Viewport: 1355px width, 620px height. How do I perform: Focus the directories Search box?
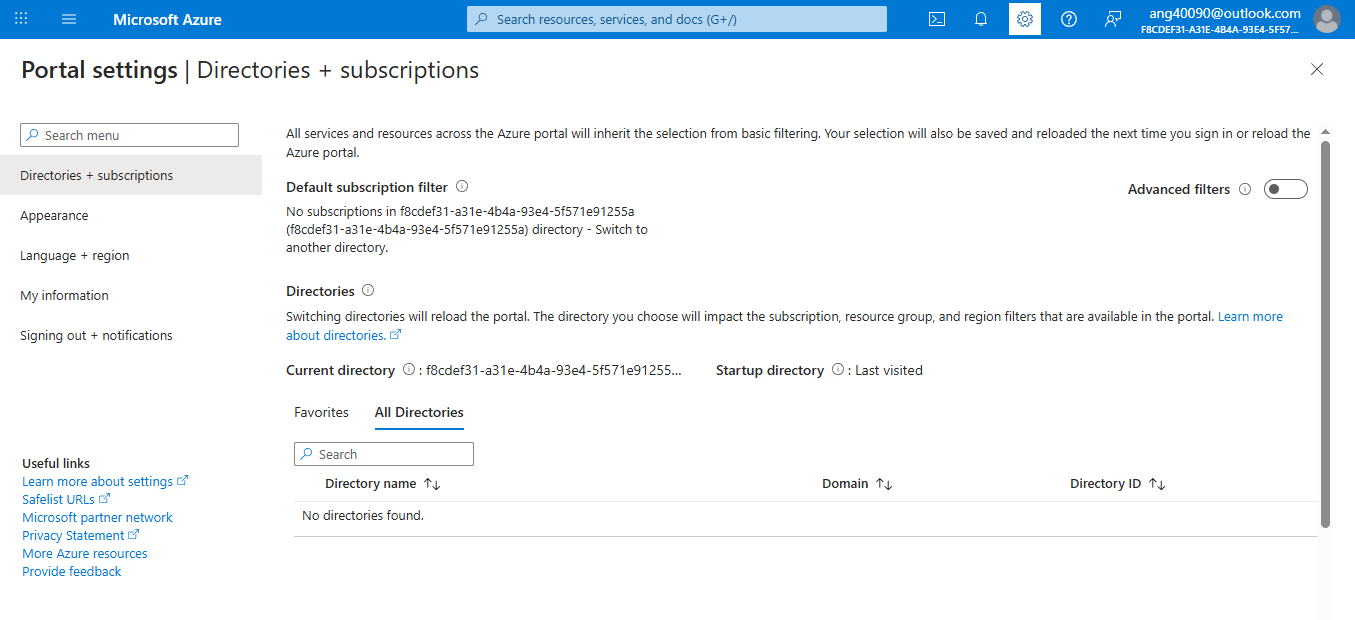(x=384, y=454)
